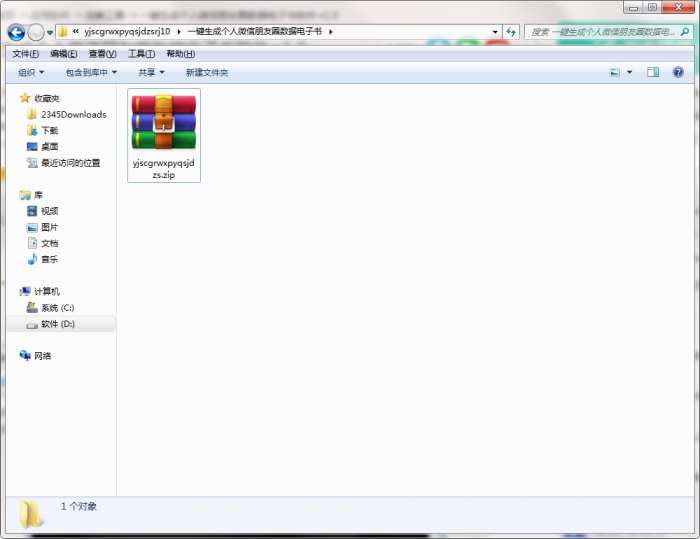Select the 收藏夹 favorites group
700x539 pixels.
(x=46, y=98)
